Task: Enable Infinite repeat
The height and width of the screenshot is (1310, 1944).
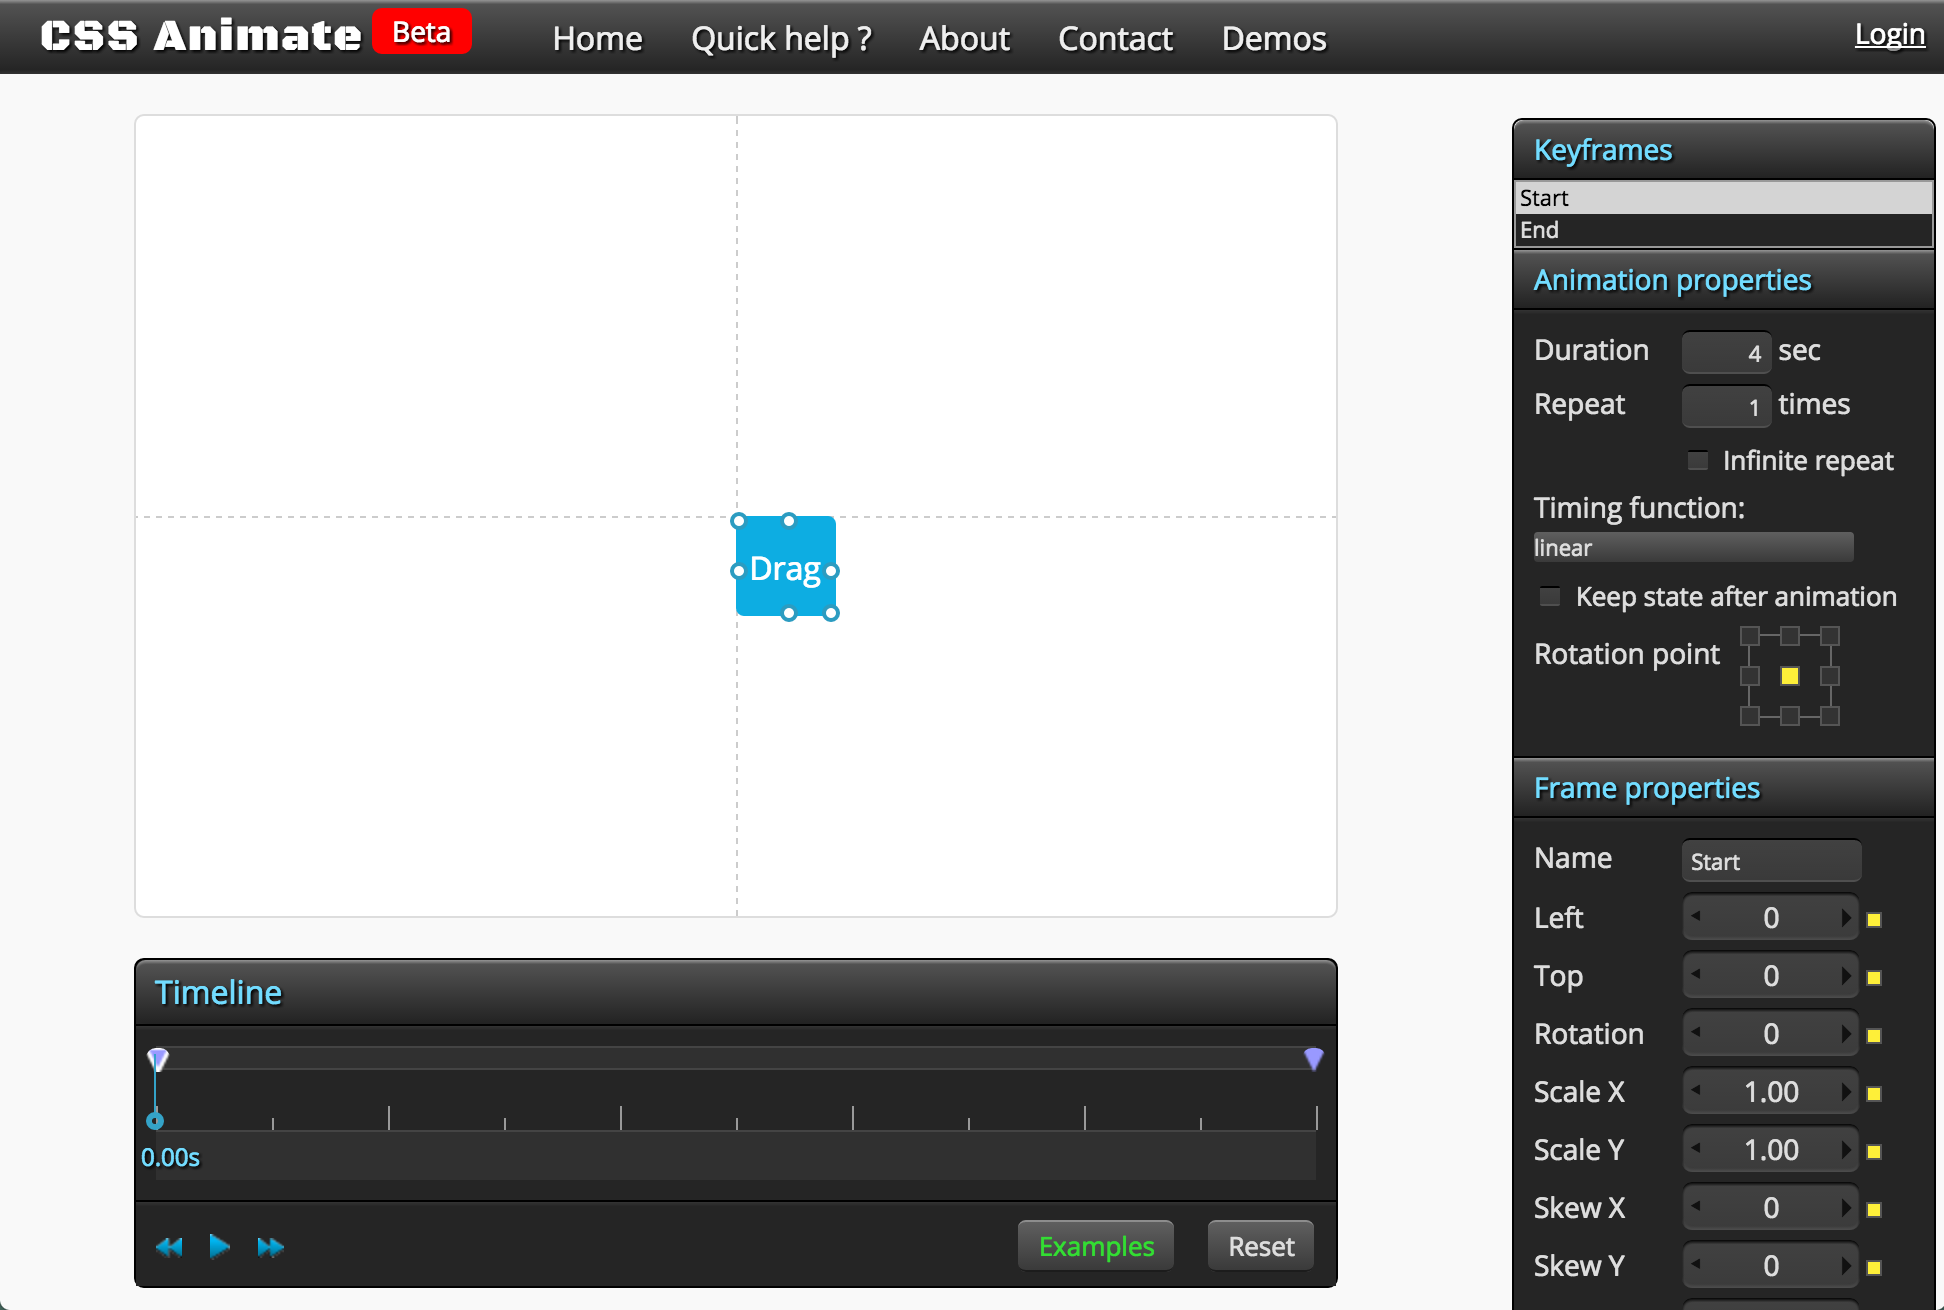Action: (1697, 460)
